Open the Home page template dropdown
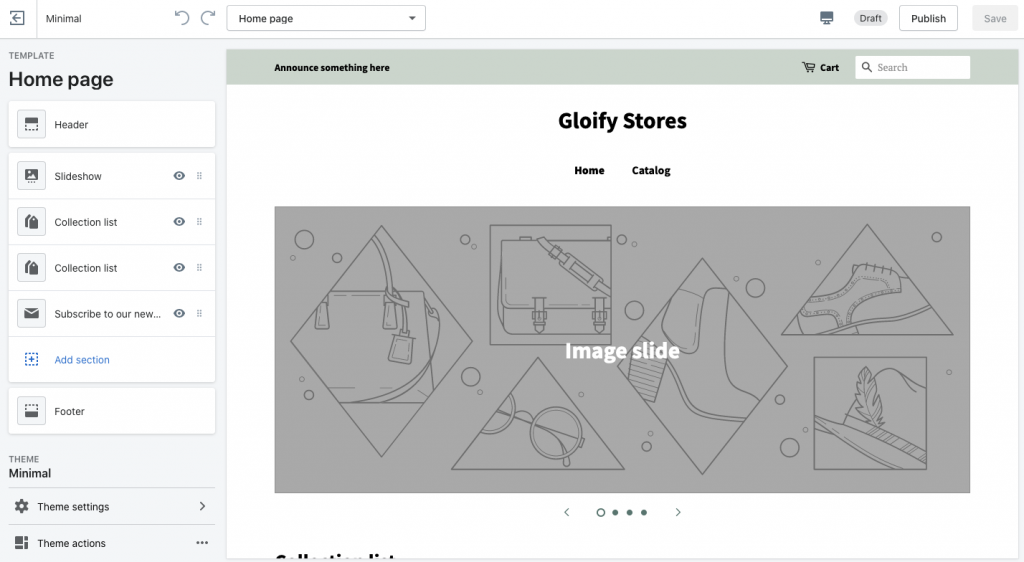 point(326,18)
